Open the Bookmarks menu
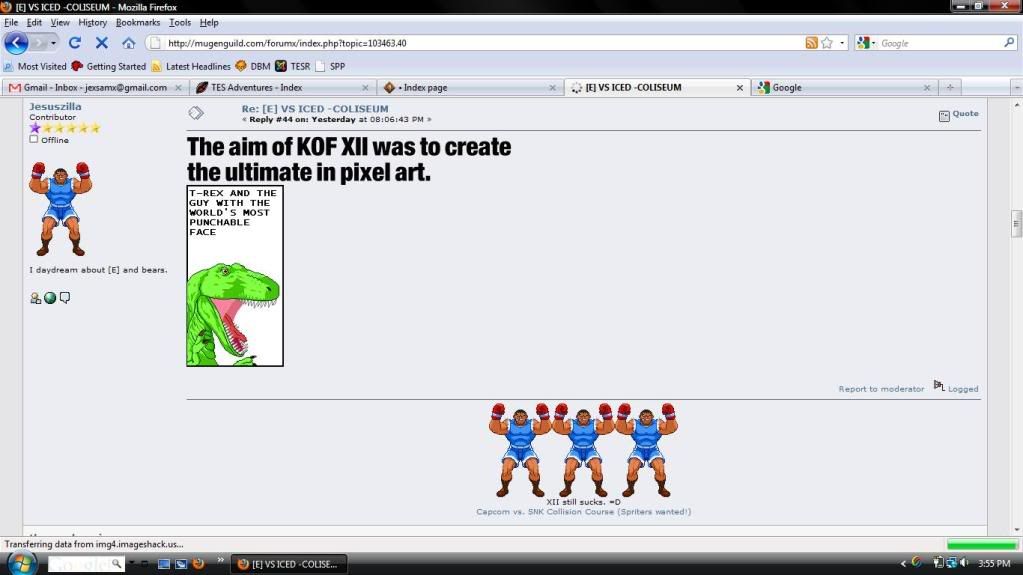 [x=137, y=22]
